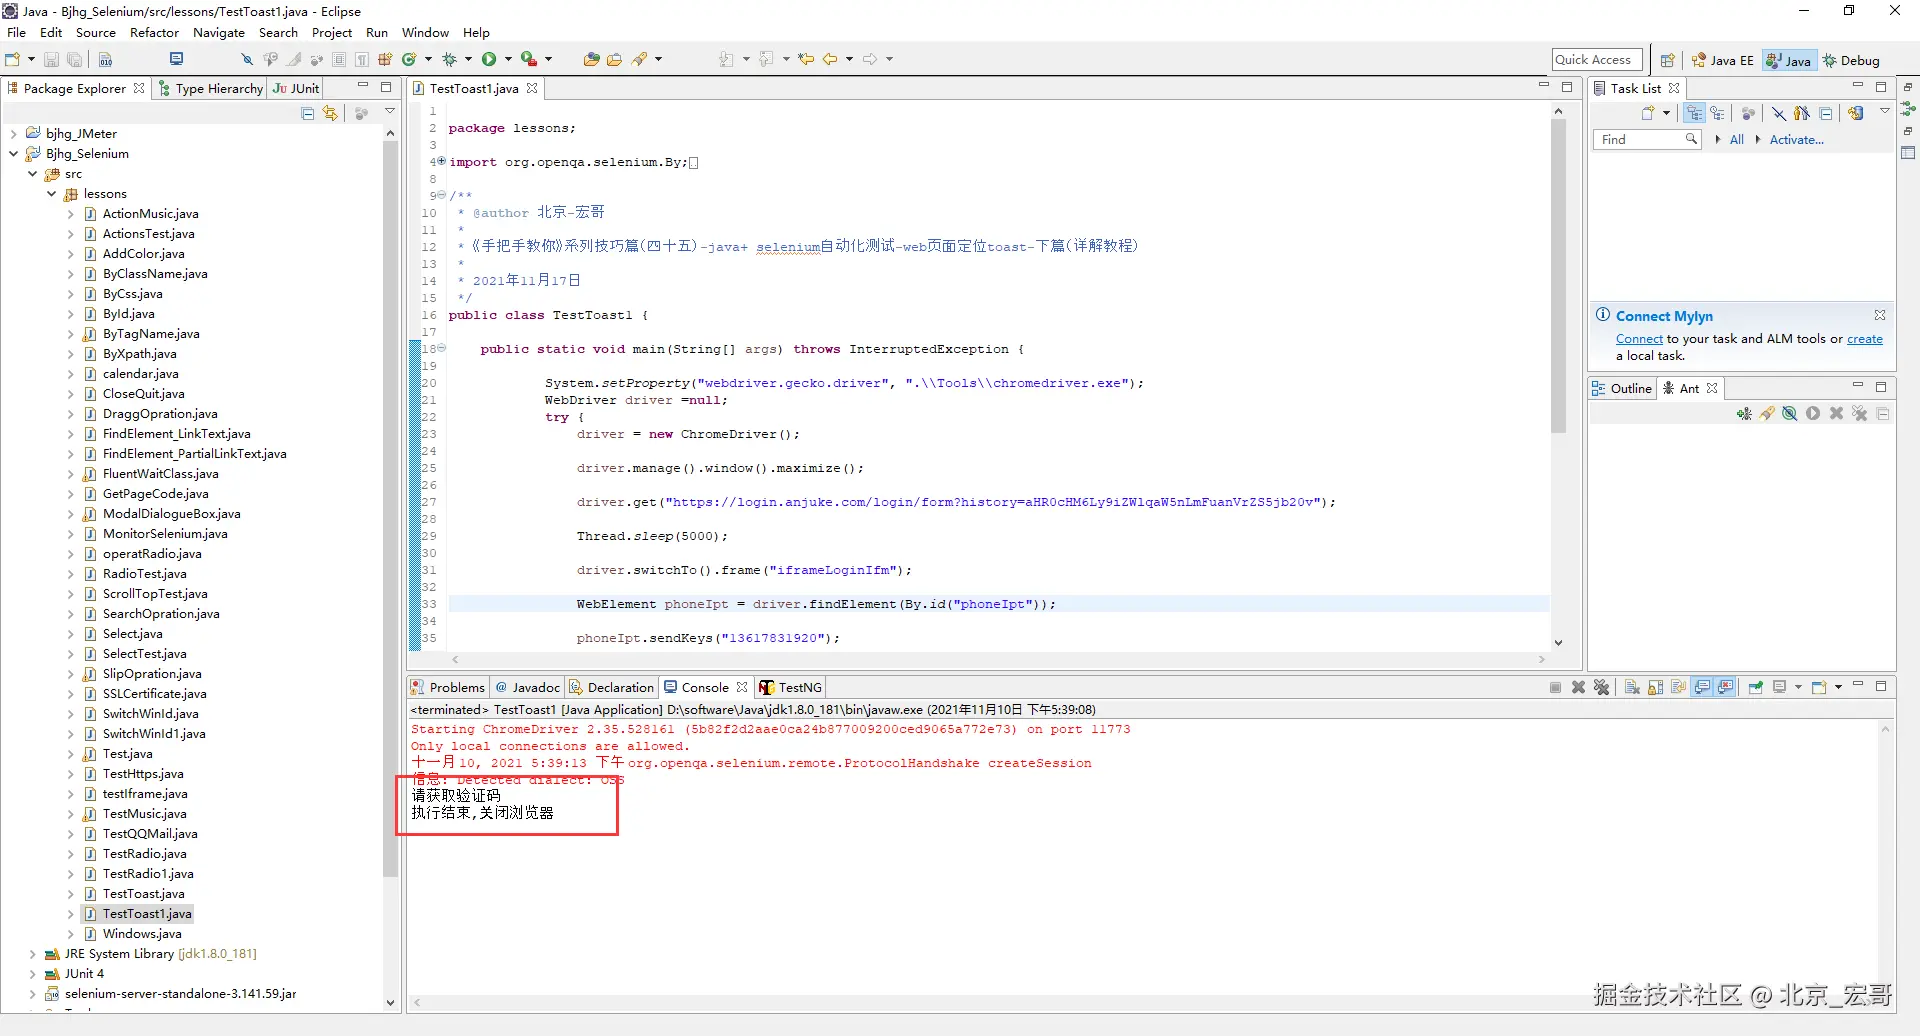Open the Run button dropdown arrow
This screenshot has width=1920, height=1036.
(x=508, y=60)
